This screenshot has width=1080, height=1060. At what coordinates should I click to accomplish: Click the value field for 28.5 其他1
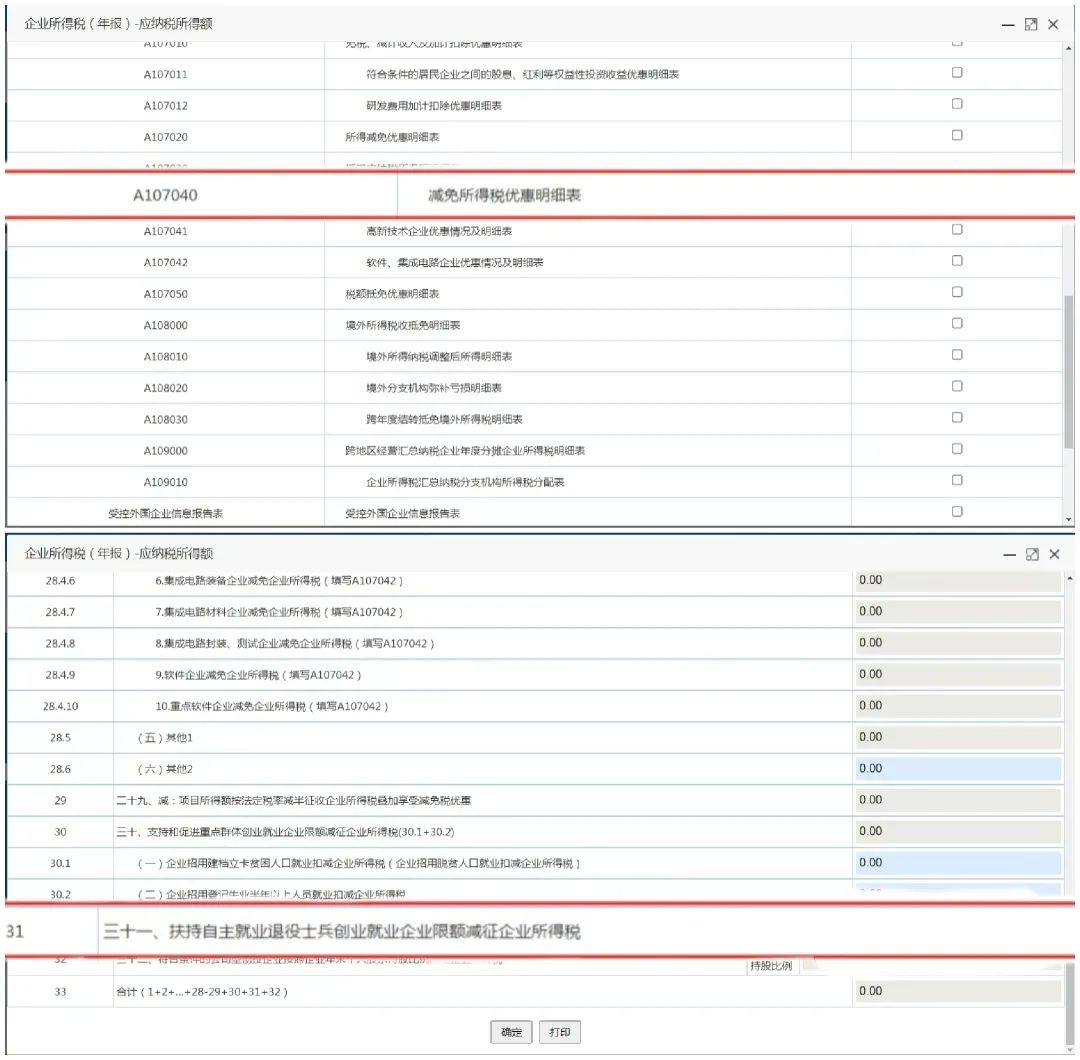coord(957,737)
